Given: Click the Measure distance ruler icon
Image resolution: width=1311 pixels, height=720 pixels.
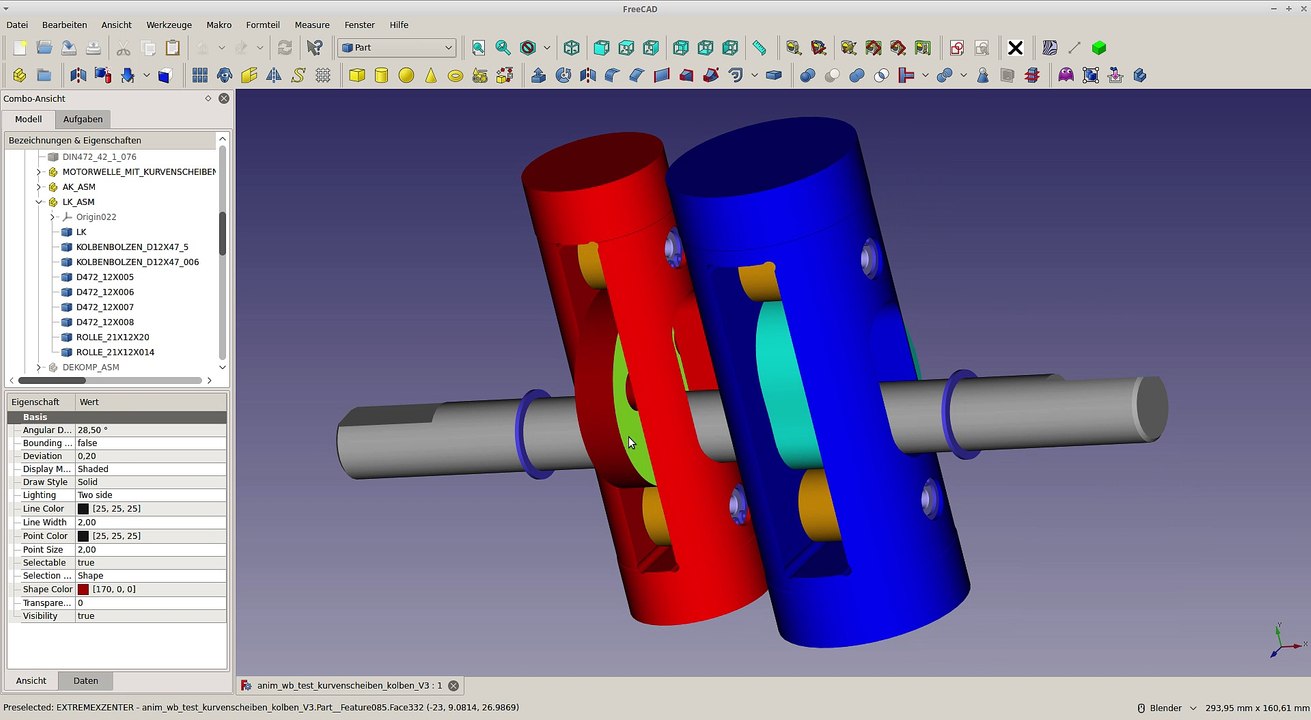Looking at the screenshot, I should click(760, 48).
